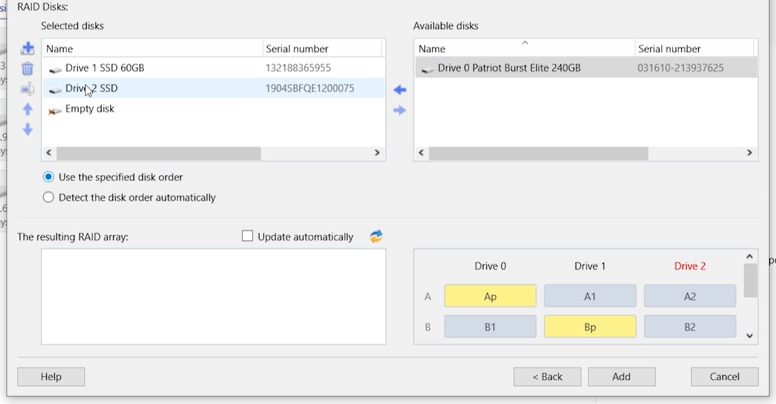Click disk icon beside Drive 2 SSD
776x404 pixels.
click(55, 90)
